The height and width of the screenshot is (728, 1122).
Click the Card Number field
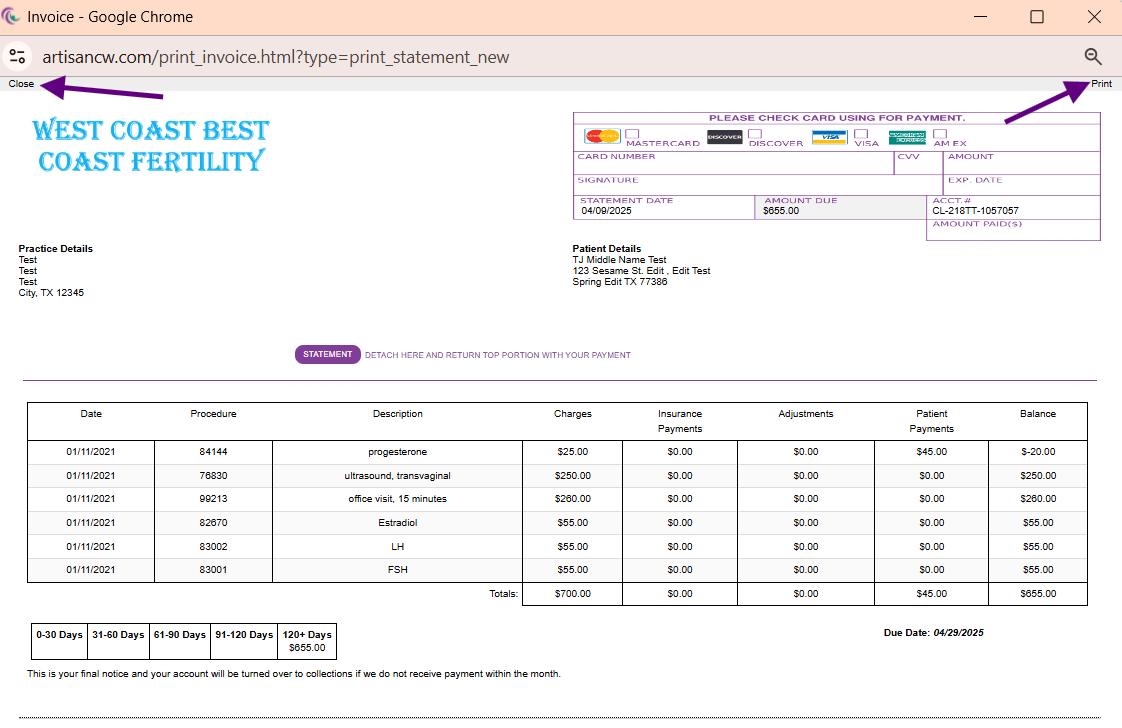733,166
